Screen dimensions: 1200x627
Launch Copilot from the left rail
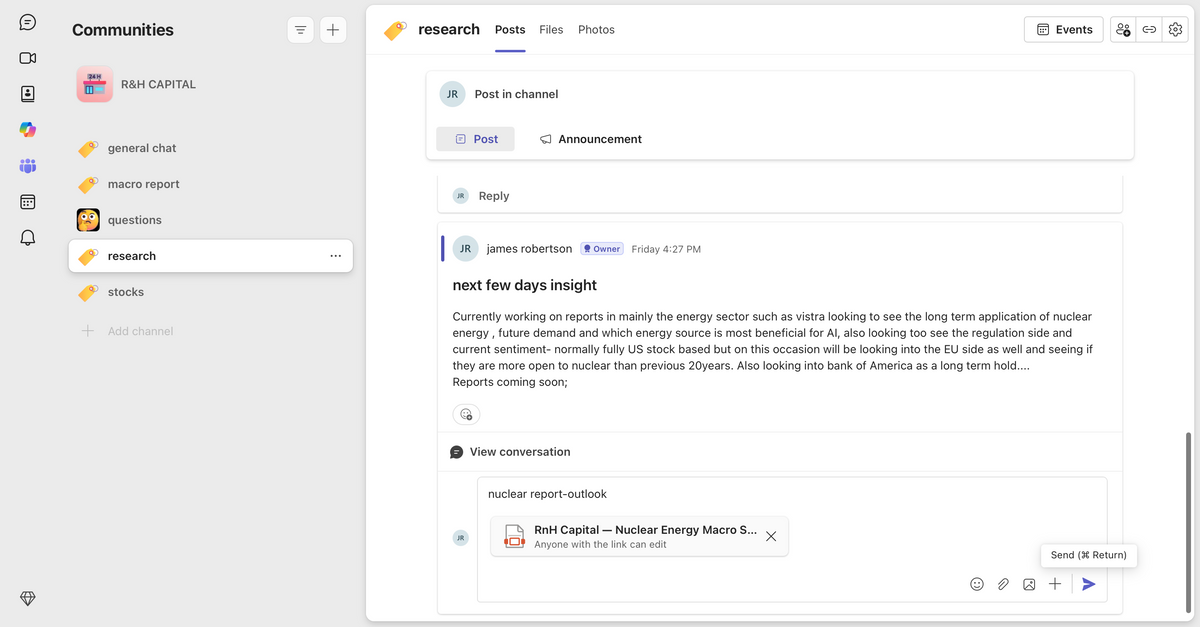pos(28,130)
